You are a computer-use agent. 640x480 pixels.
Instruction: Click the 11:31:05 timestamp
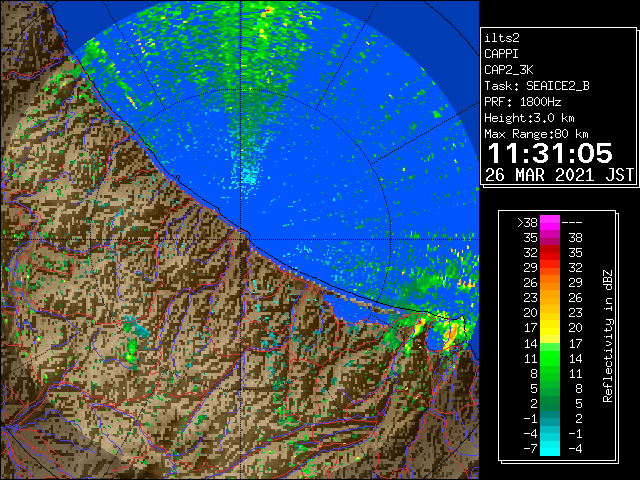(x=550, y=153)
